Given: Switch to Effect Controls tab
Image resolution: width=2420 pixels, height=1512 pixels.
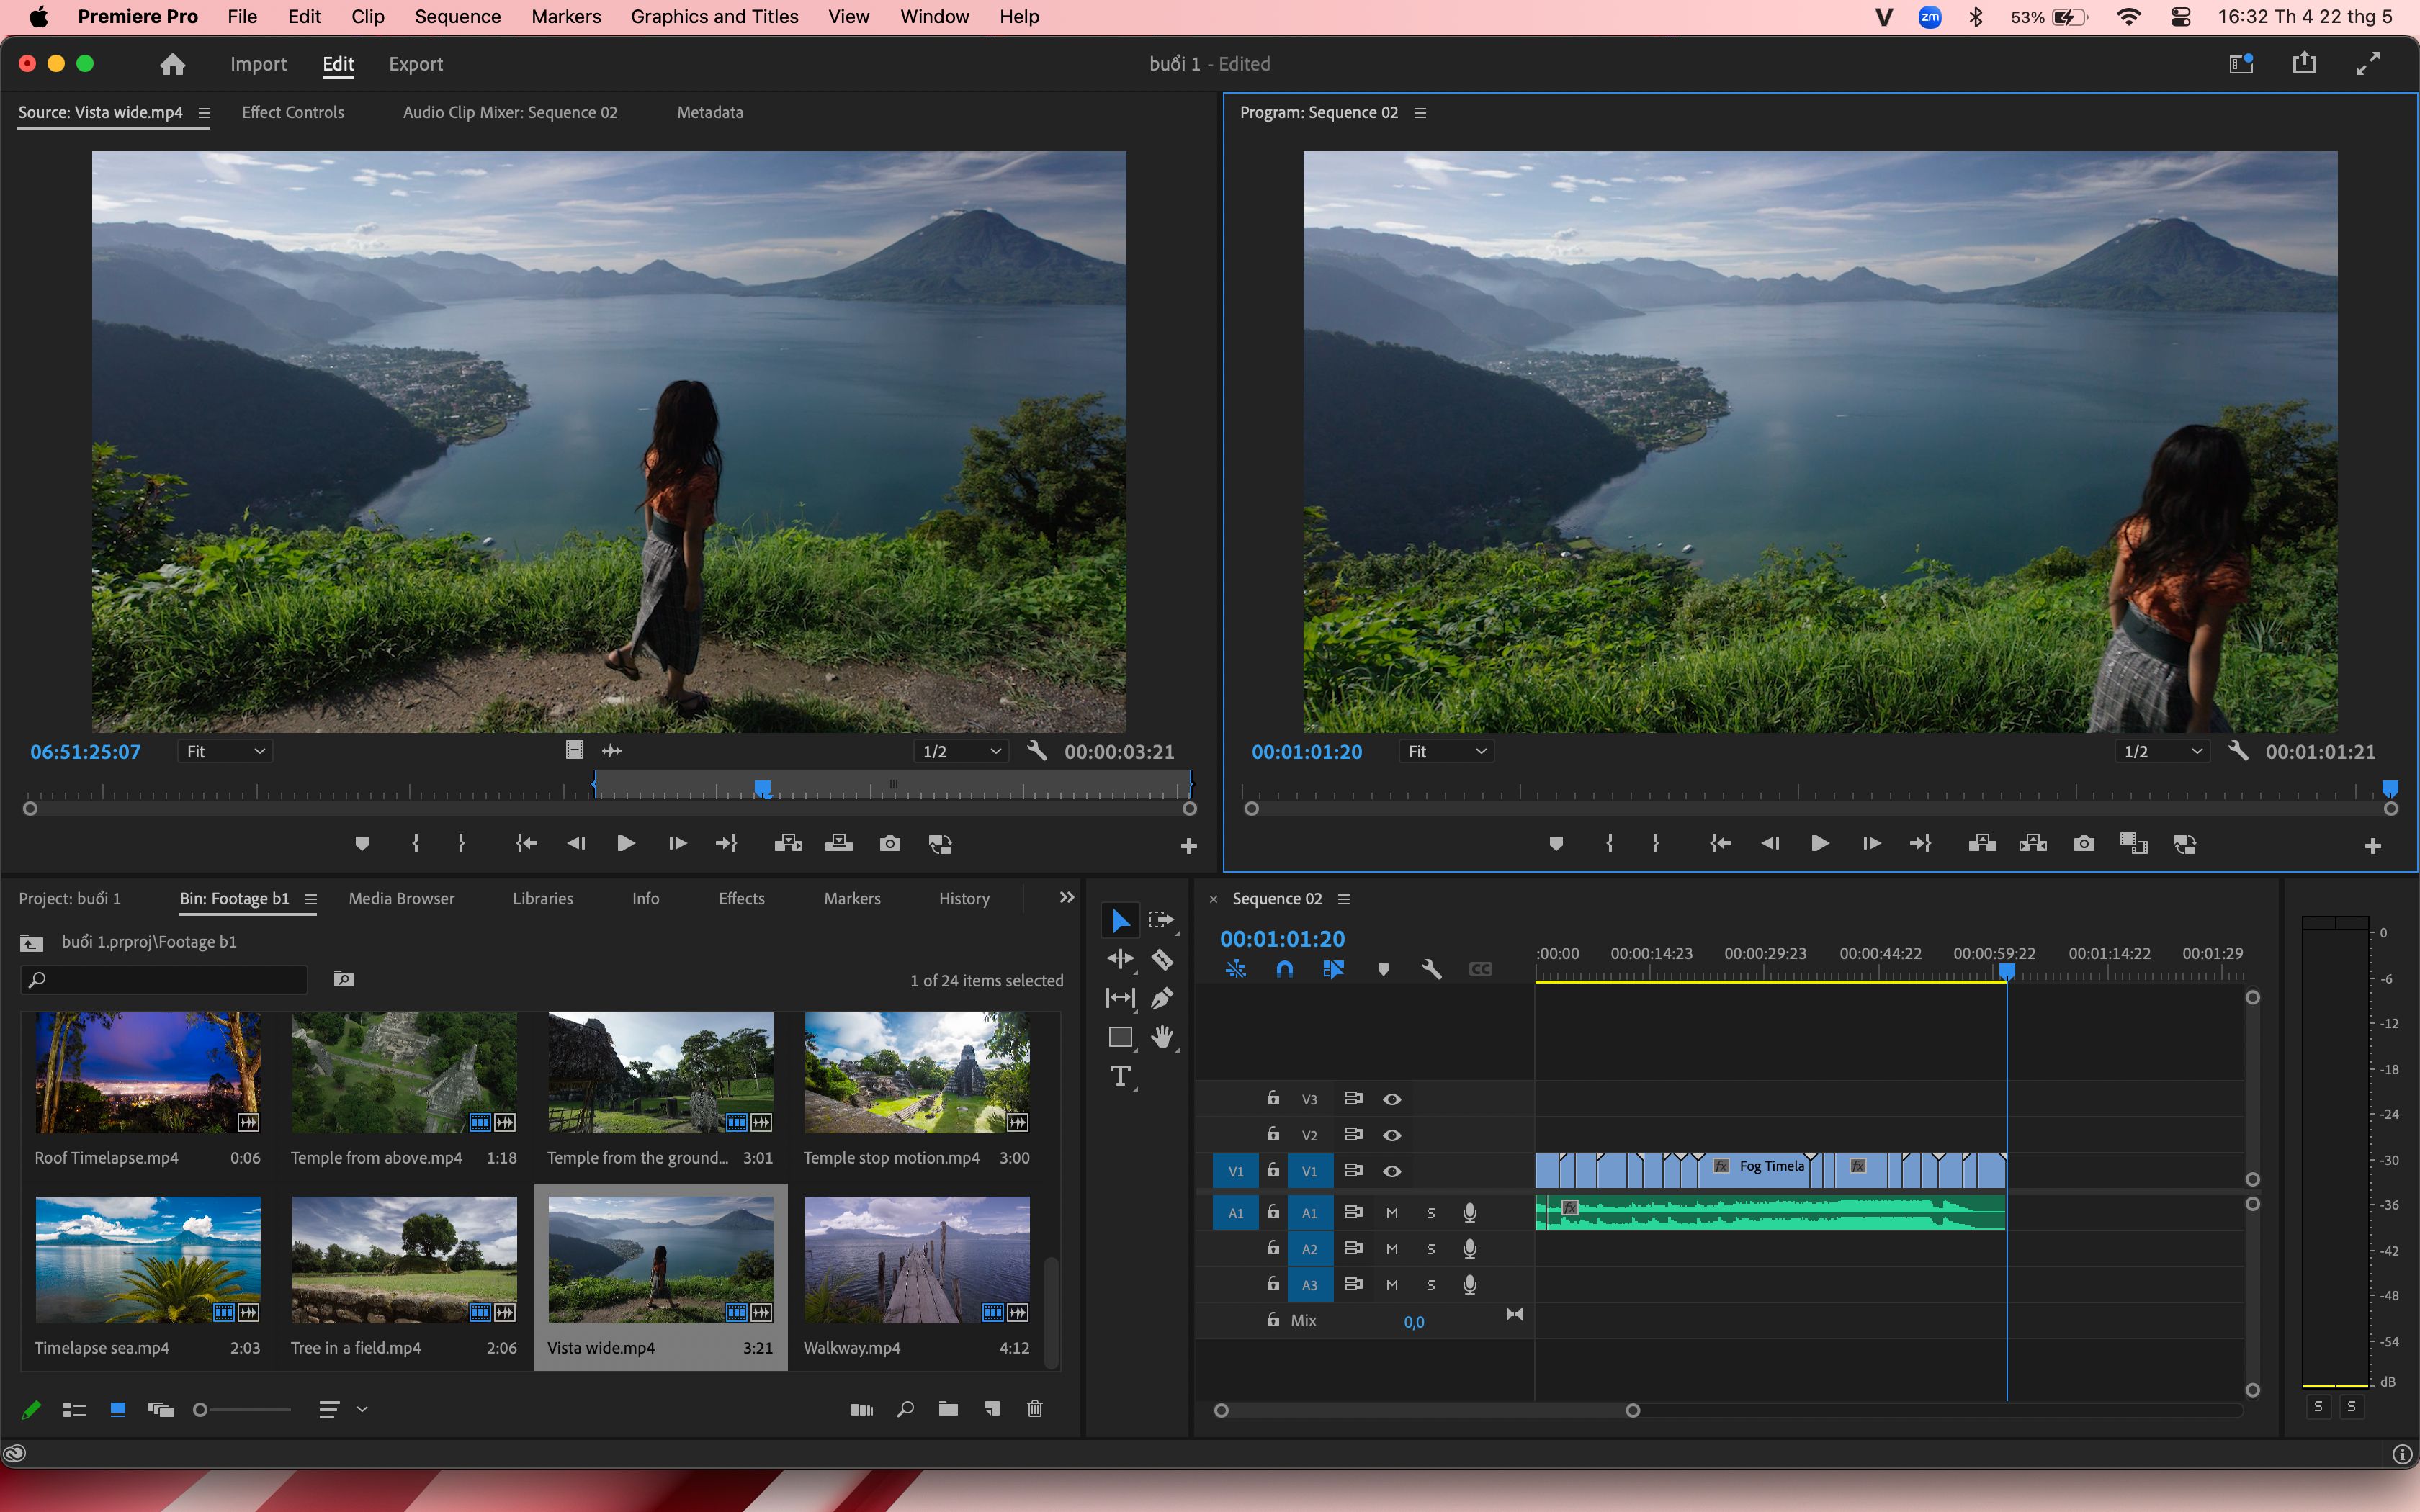Looking at the screenshot, I should coord(292,112).
